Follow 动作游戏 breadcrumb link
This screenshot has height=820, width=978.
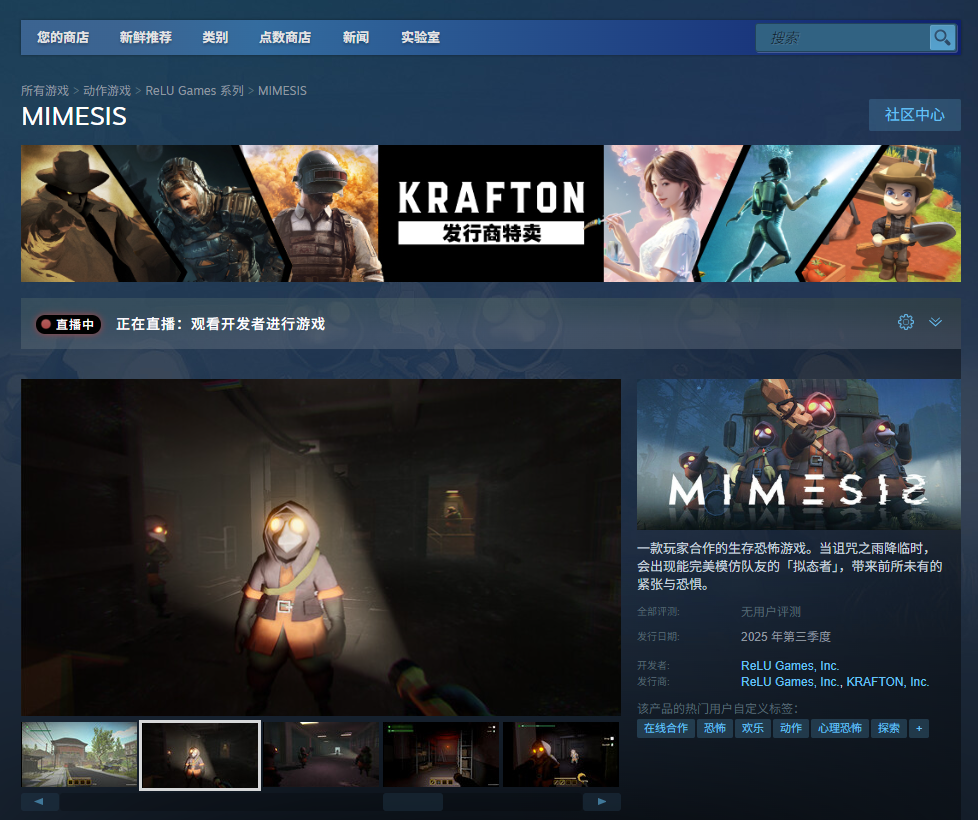tap(107, 91)
